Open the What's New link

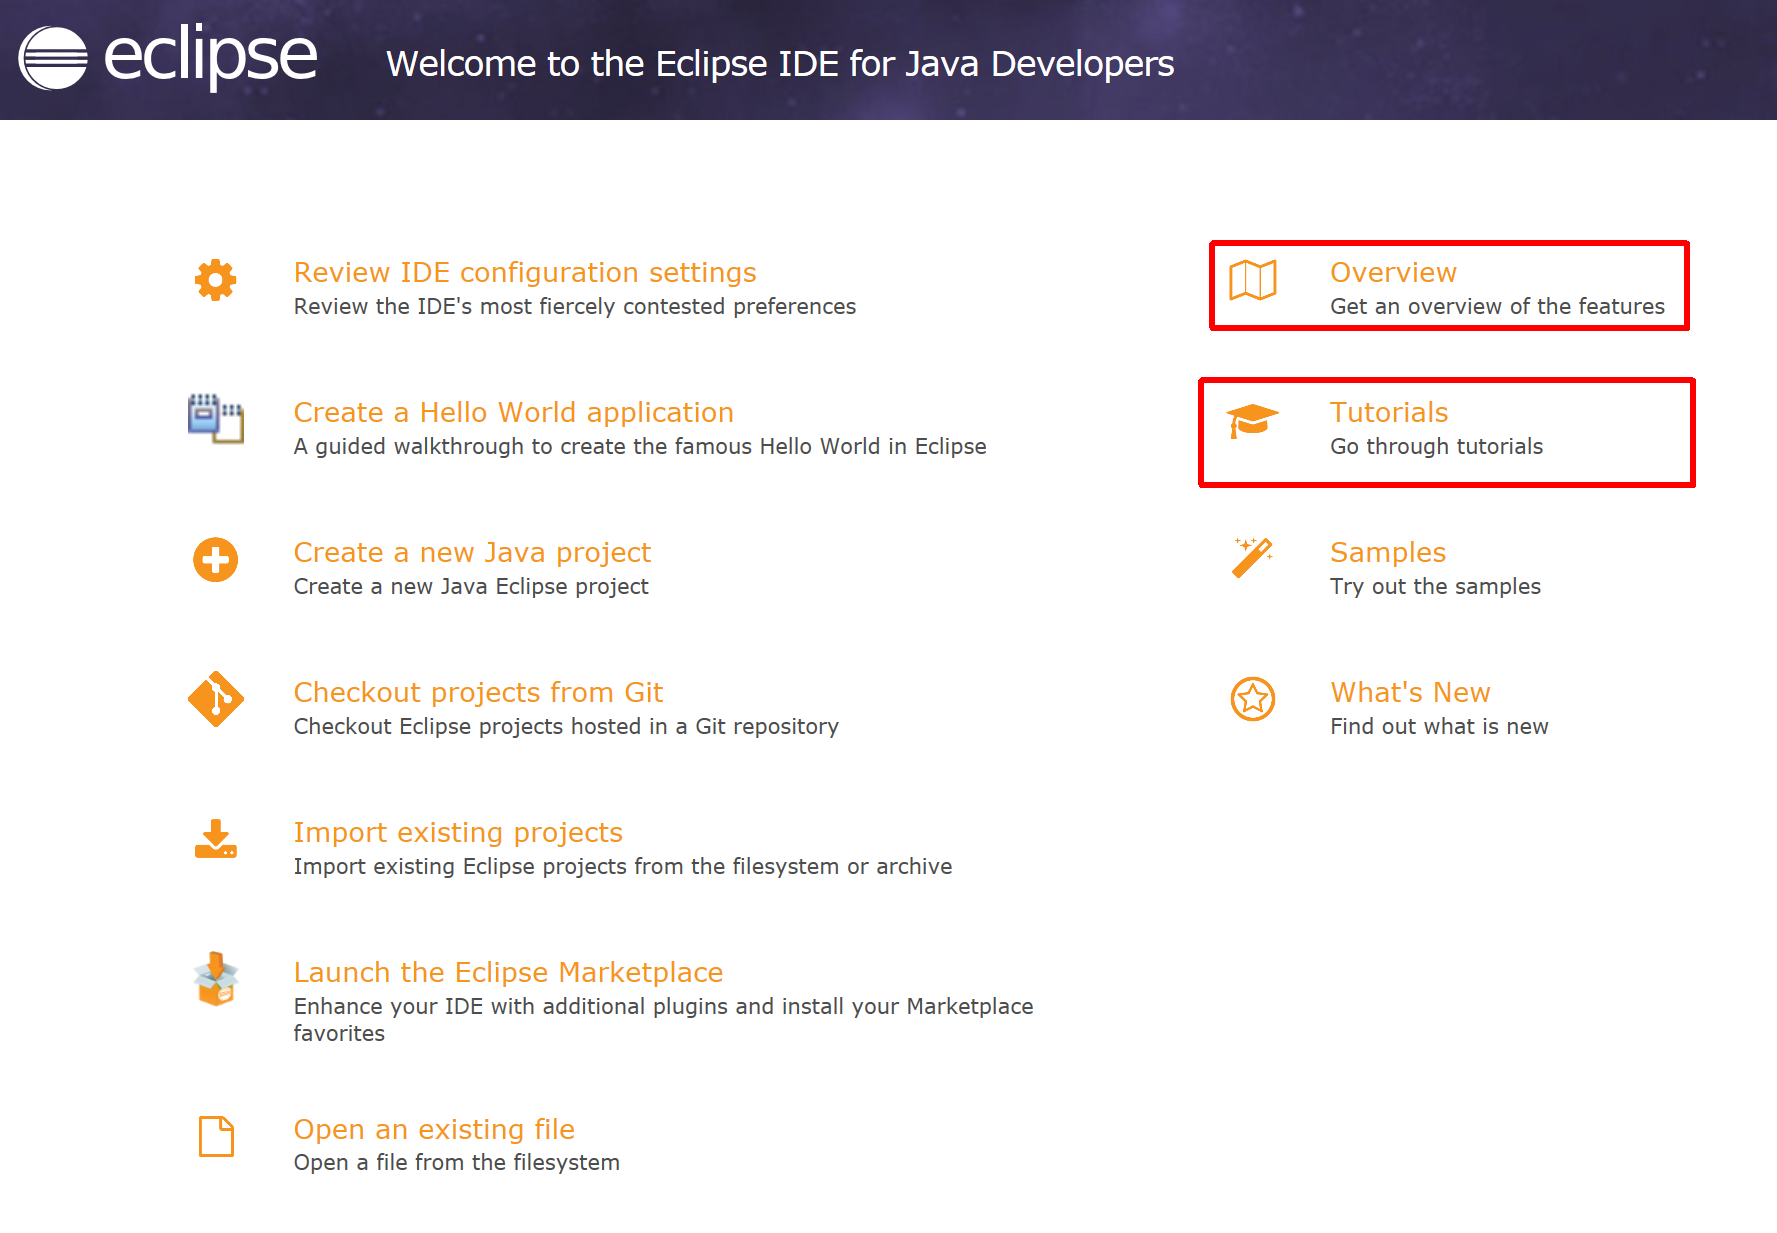(x=1410, y=692)
